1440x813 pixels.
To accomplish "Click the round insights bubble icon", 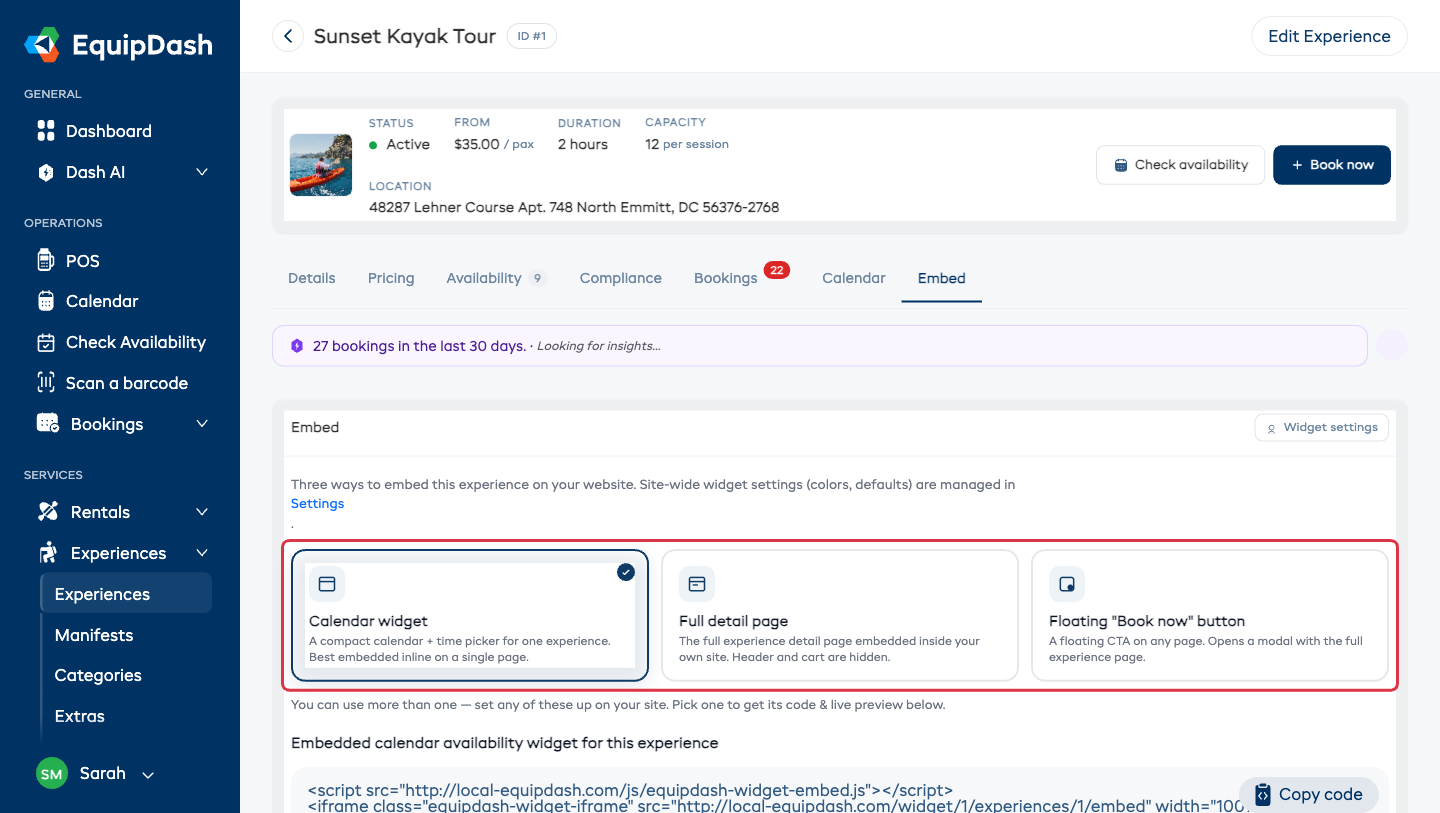I will click(1392, 345).
